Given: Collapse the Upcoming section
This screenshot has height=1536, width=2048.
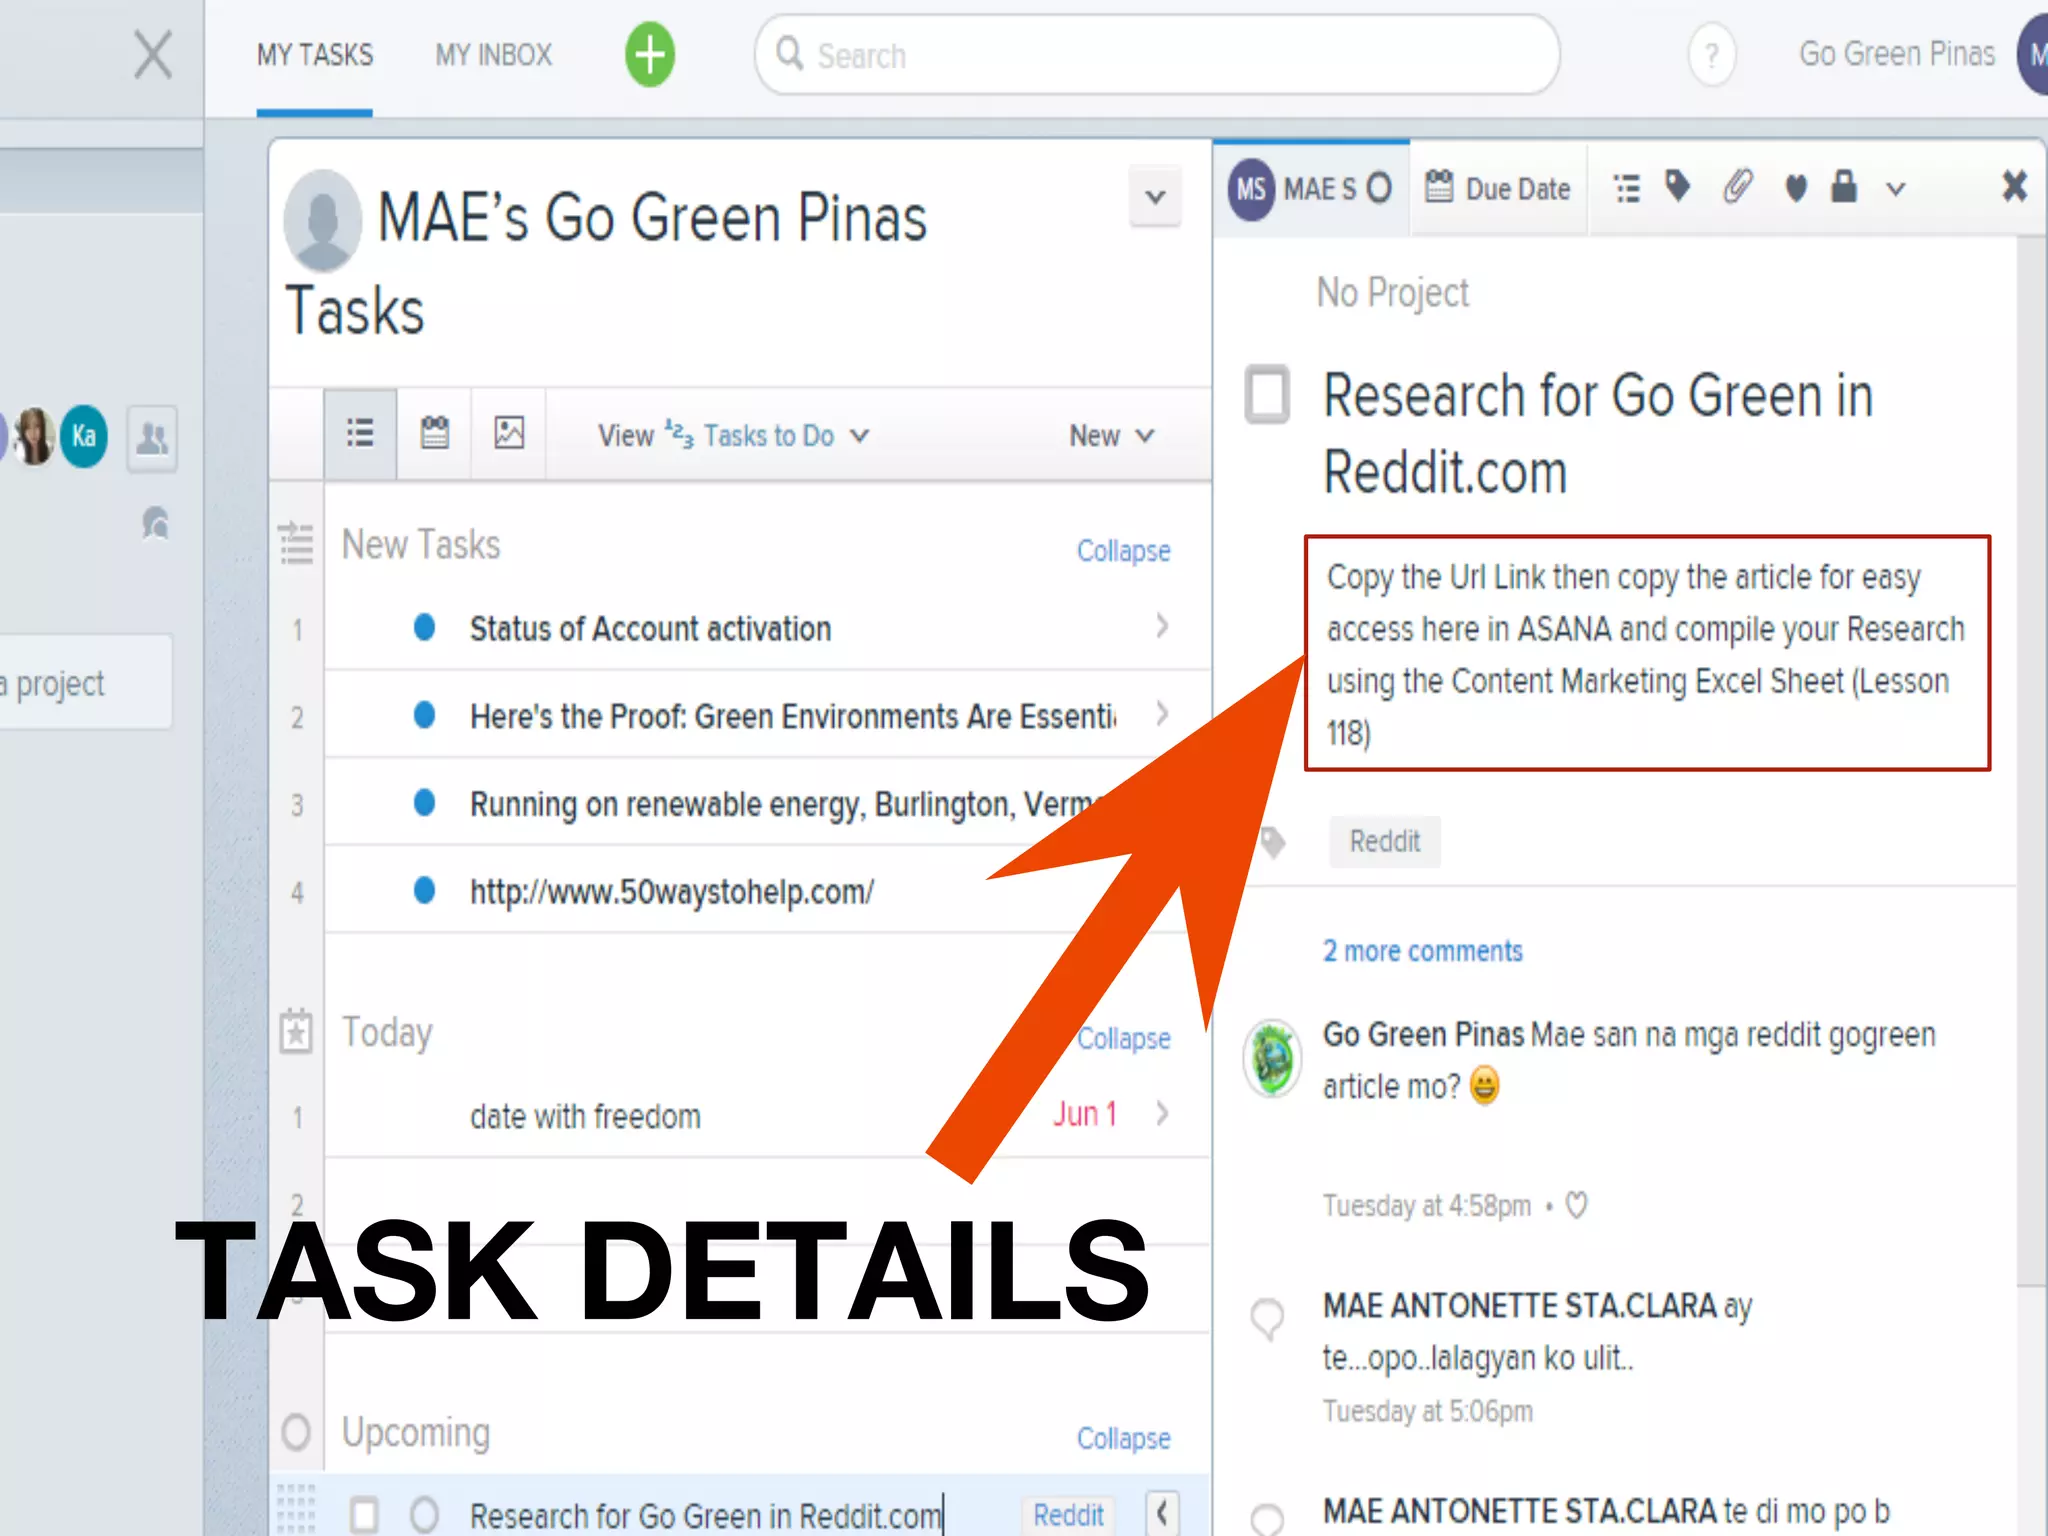Looking at the screenshot, I should [1123, 1439].
